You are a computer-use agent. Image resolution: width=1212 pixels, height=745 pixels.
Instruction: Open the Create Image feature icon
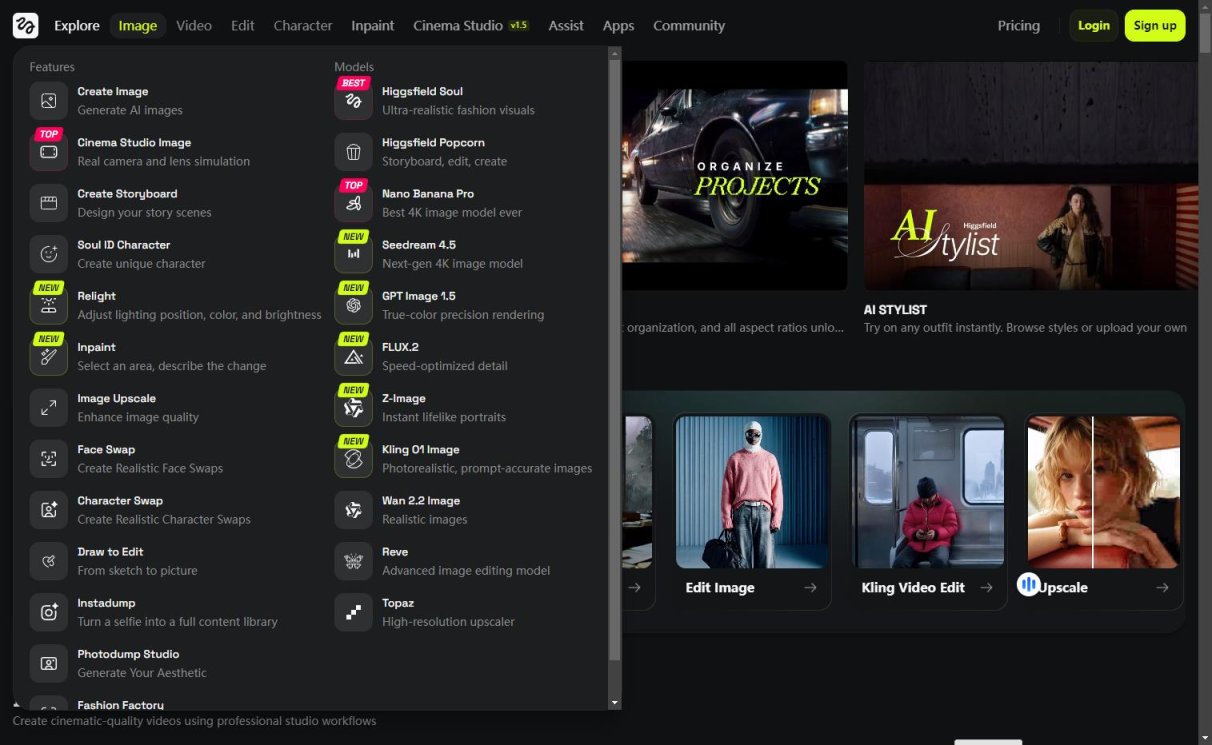(x=48, y=101)
